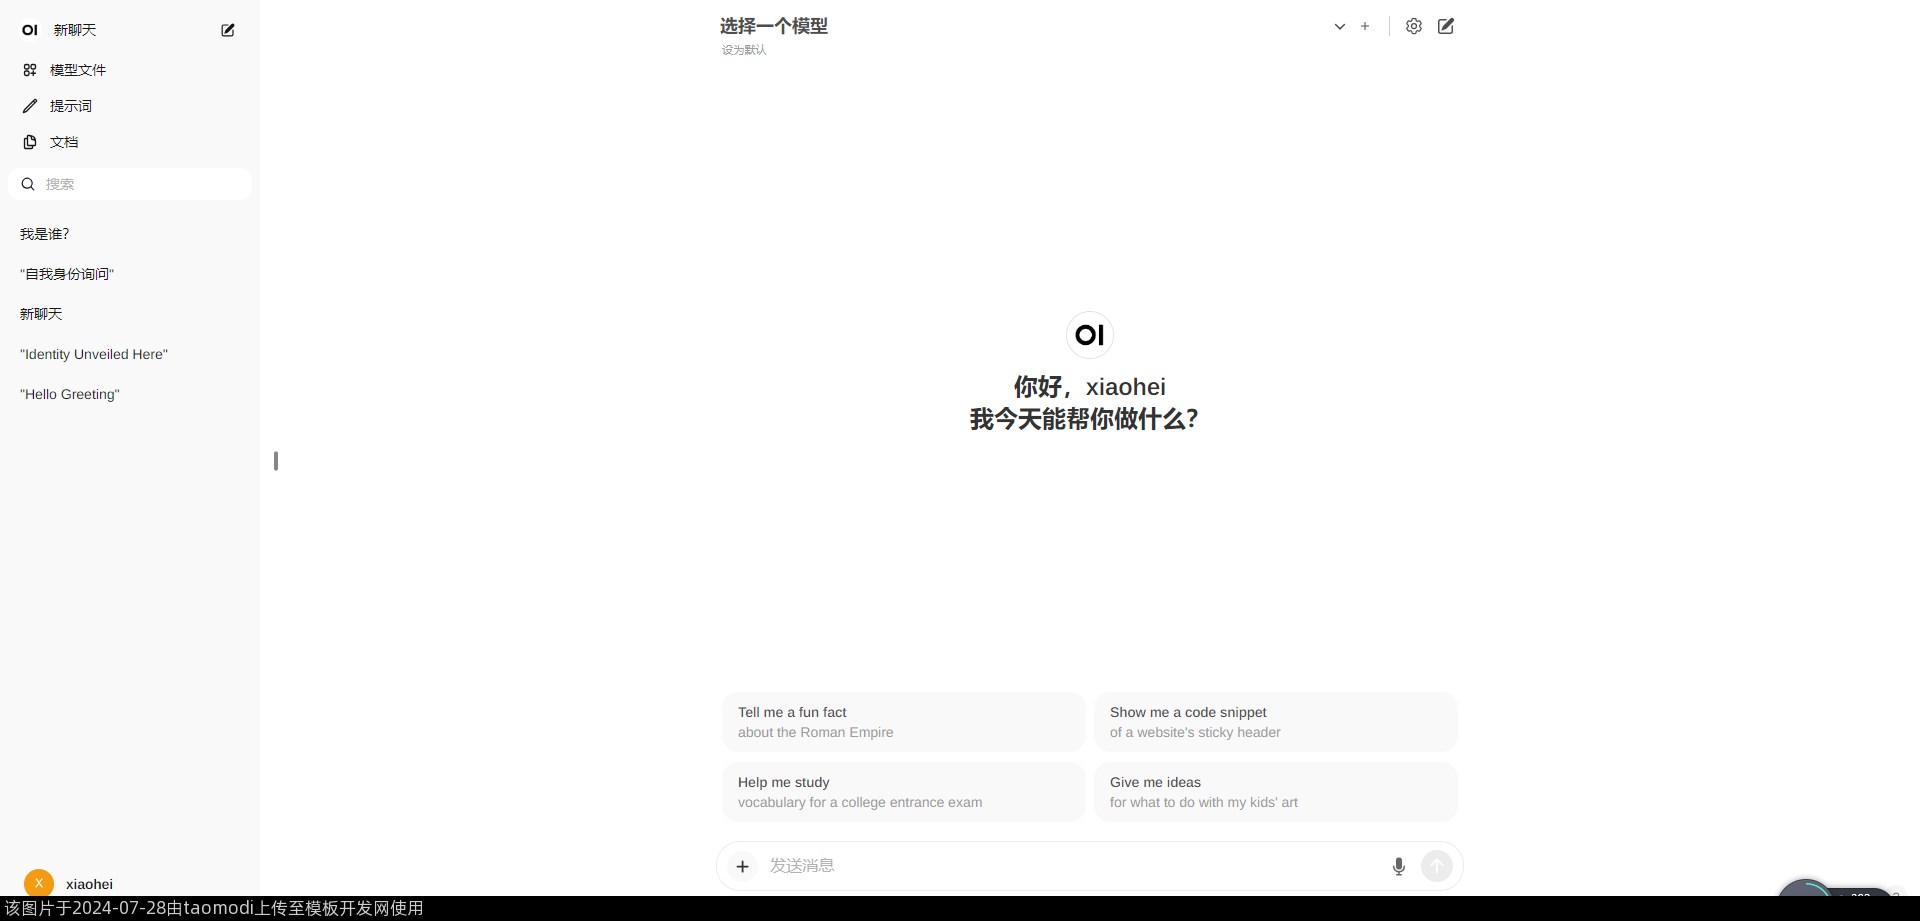
Task: Open the 文档 documents page
Action: [x=63, y=142]
